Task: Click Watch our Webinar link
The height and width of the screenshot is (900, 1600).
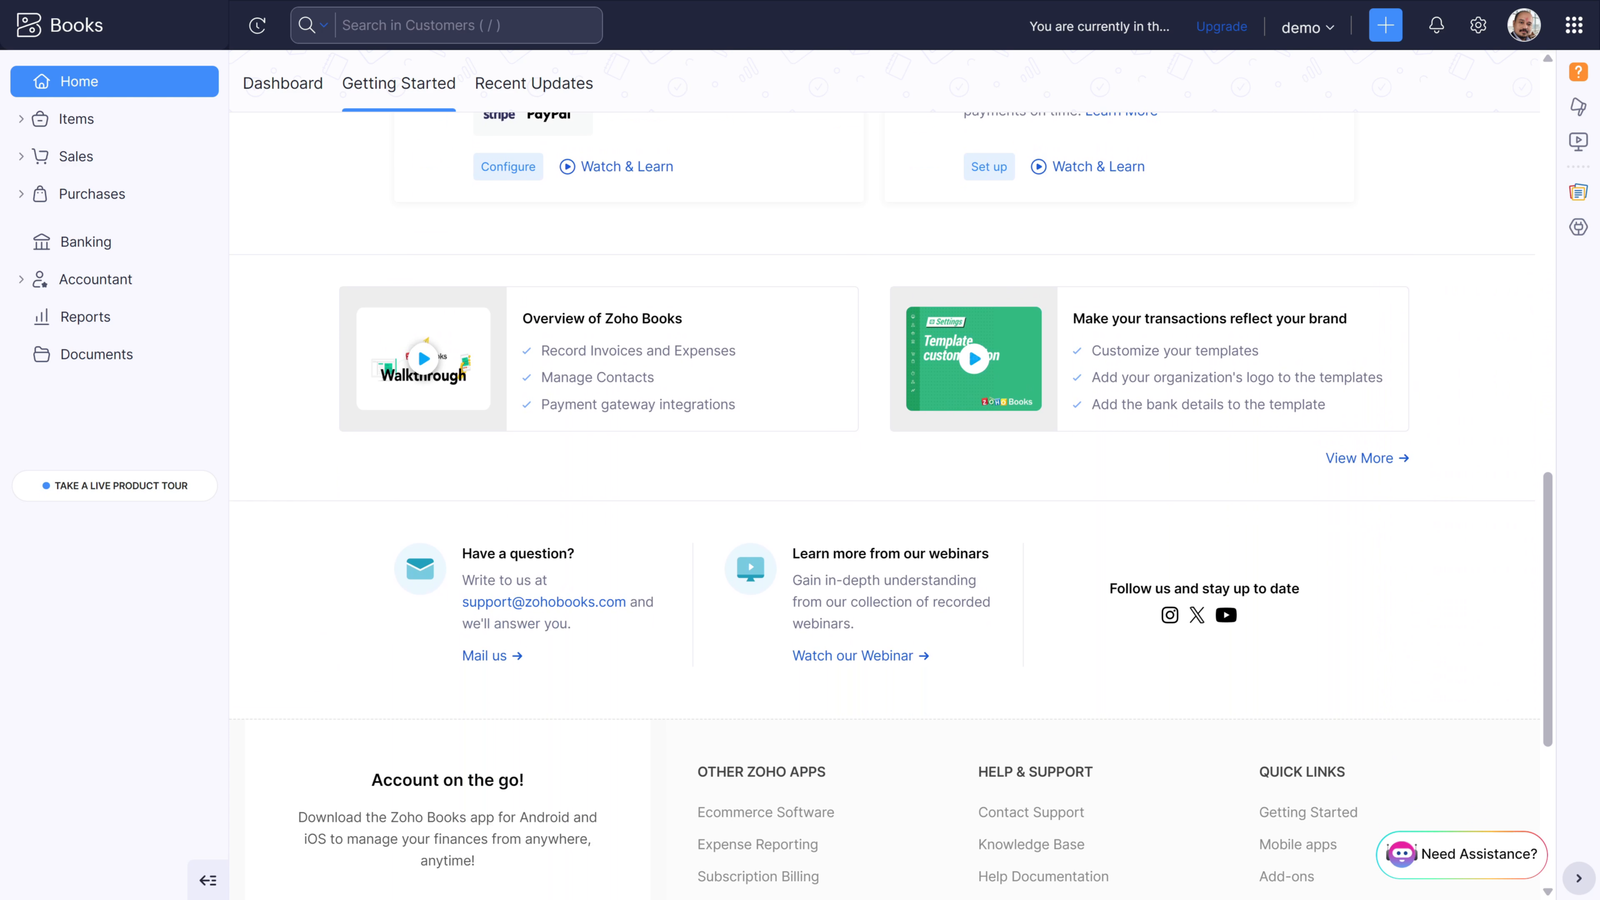Action: (x=861, y=656)
